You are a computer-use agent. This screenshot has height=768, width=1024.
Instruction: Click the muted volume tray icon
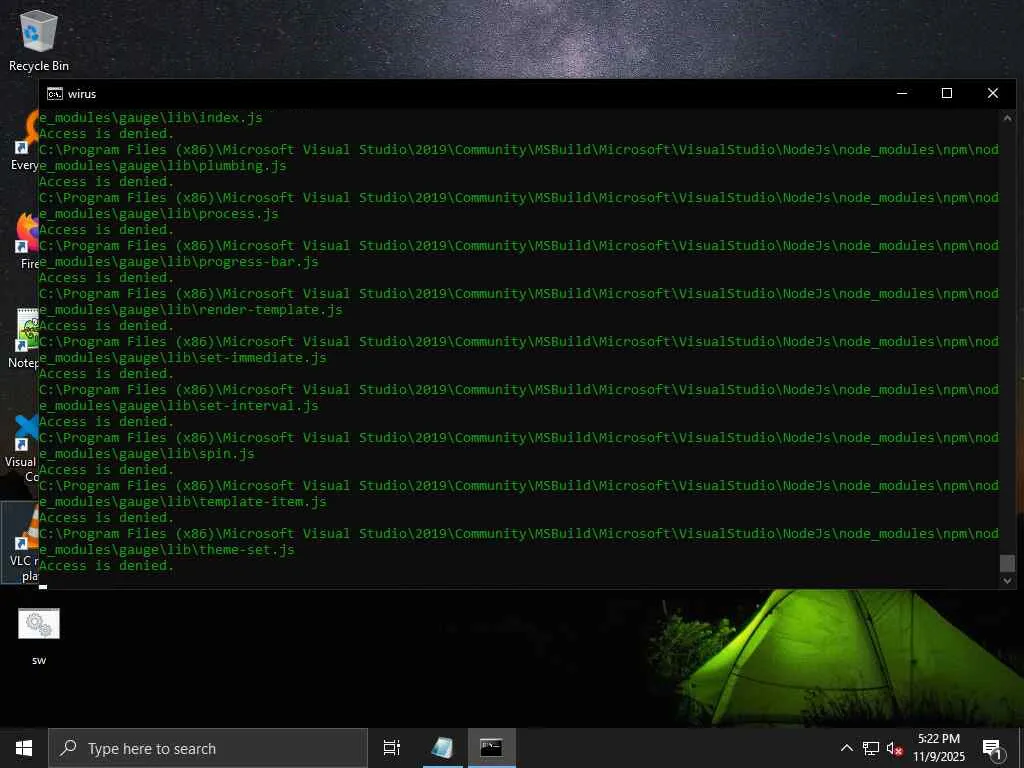point(895,748)
